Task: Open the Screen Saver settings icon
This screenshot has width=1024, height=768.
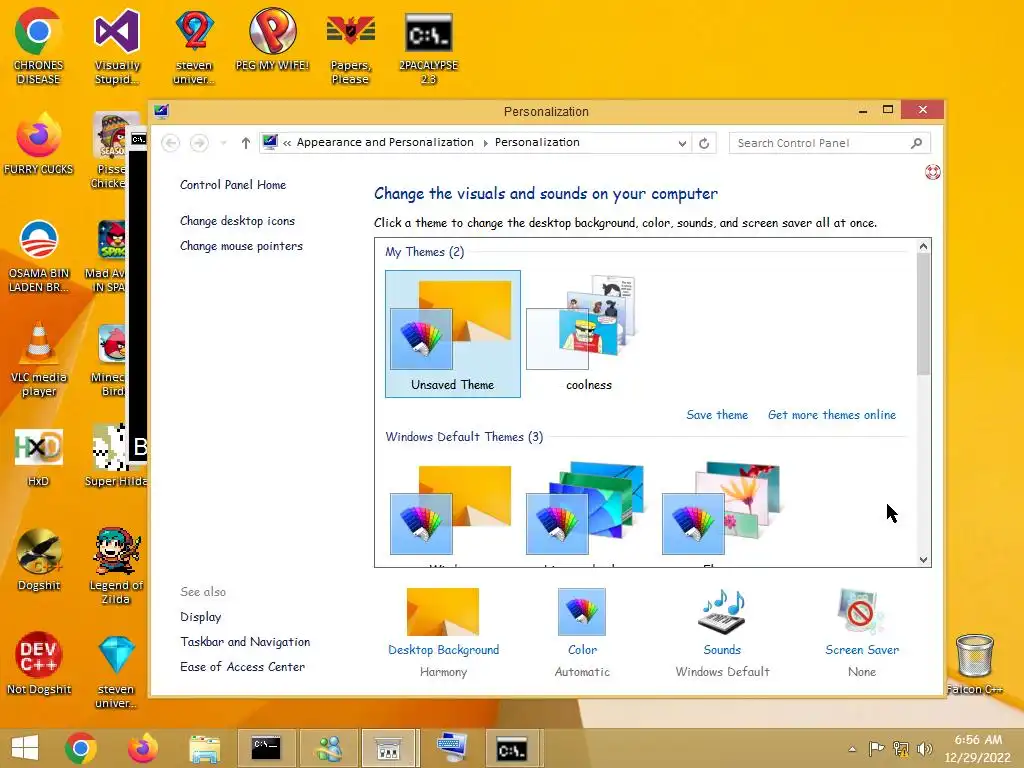Action: click(861, 612)
